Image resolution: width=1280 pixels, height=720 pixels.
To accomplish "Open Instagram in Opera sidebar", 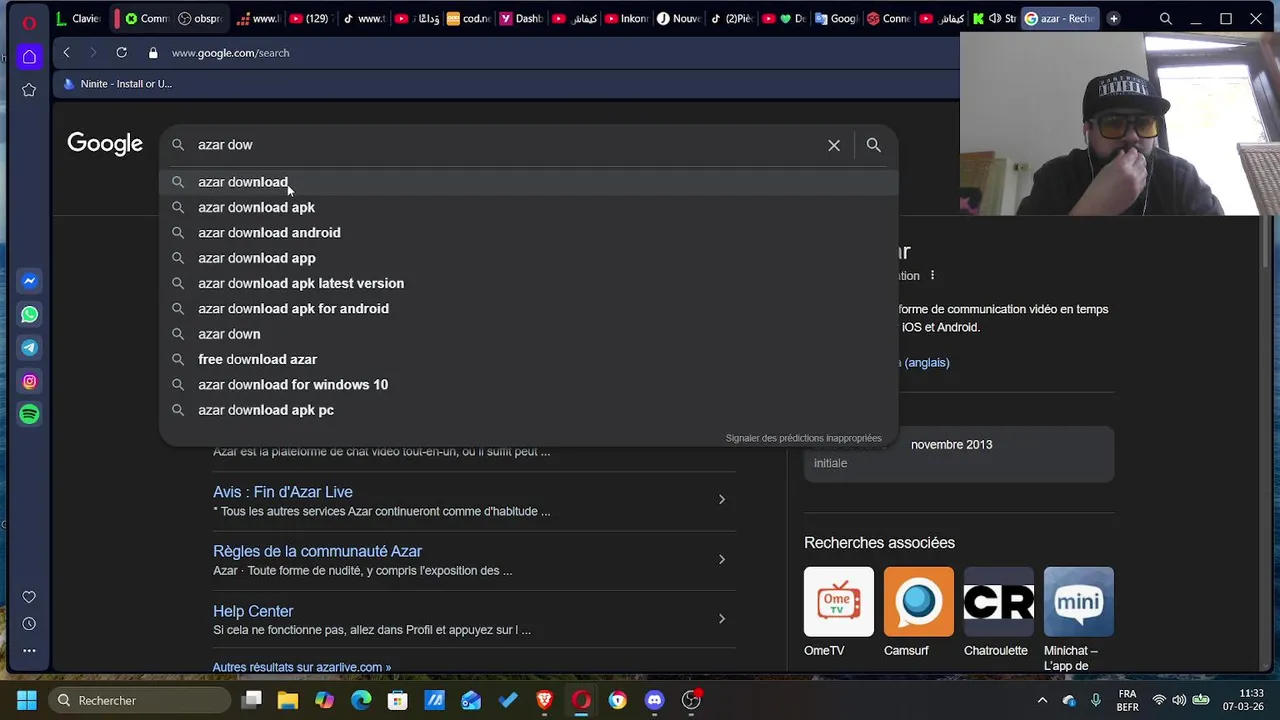I will coord(29,381).
